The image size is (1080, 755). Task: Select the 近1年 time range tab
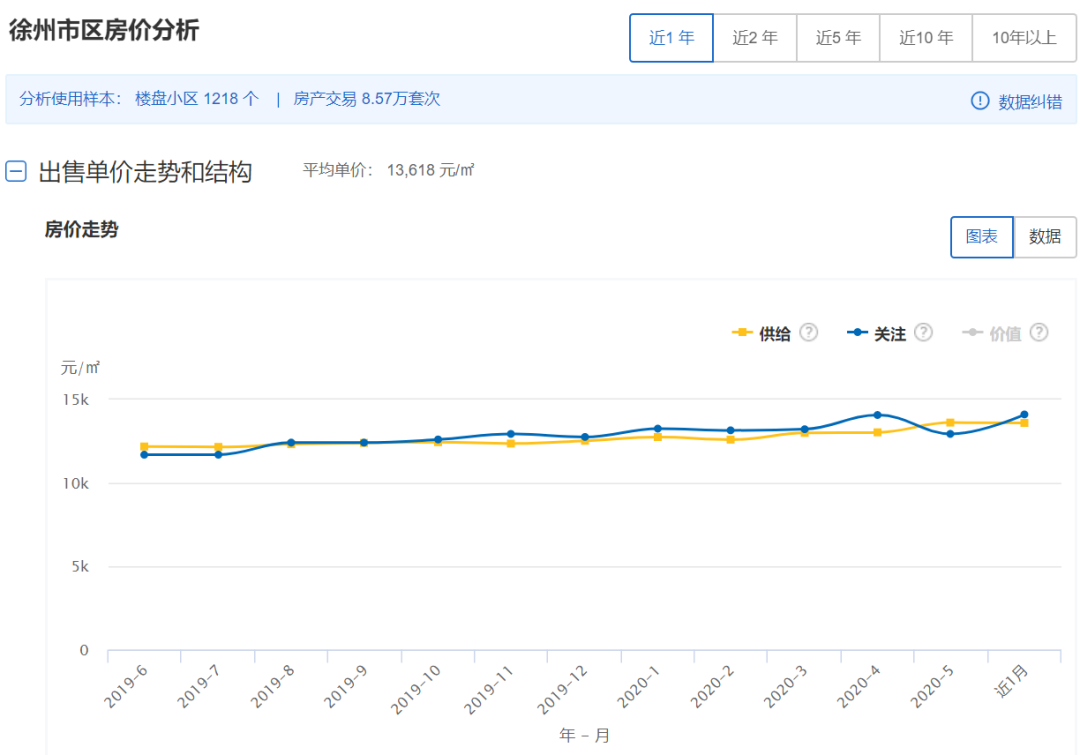[671, 38]
